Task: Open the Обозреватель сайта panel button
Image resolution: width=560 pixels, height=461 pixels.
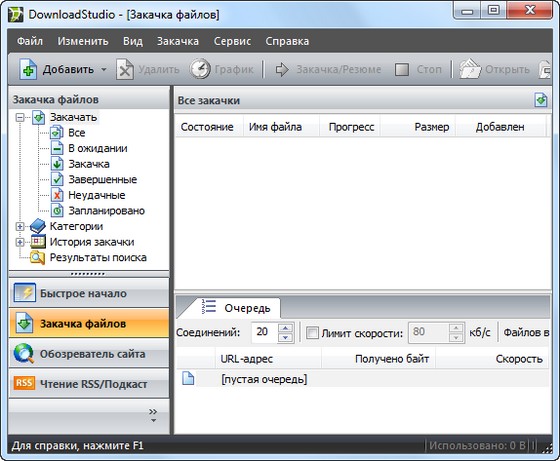Action: (x=89, y=354)
